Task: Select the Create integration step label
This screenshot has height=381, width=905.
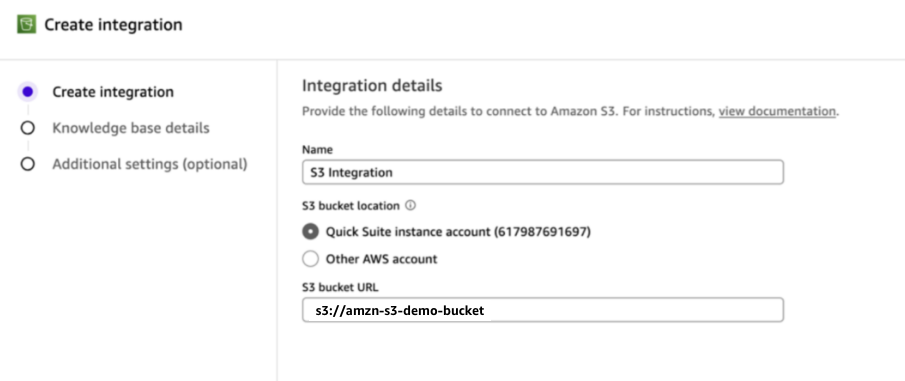Action: (x=113, y=92)
